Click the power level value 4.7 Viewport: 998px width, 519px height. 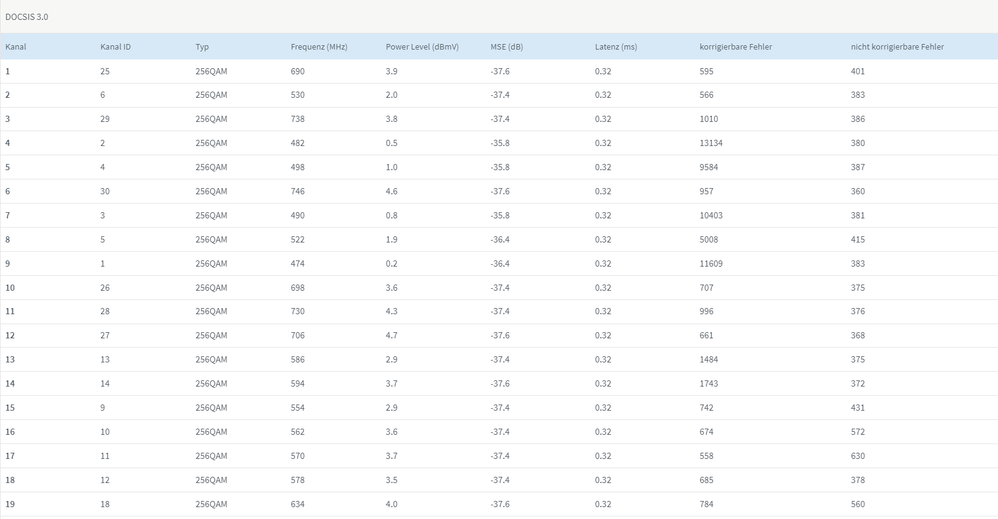pos(391,336)
